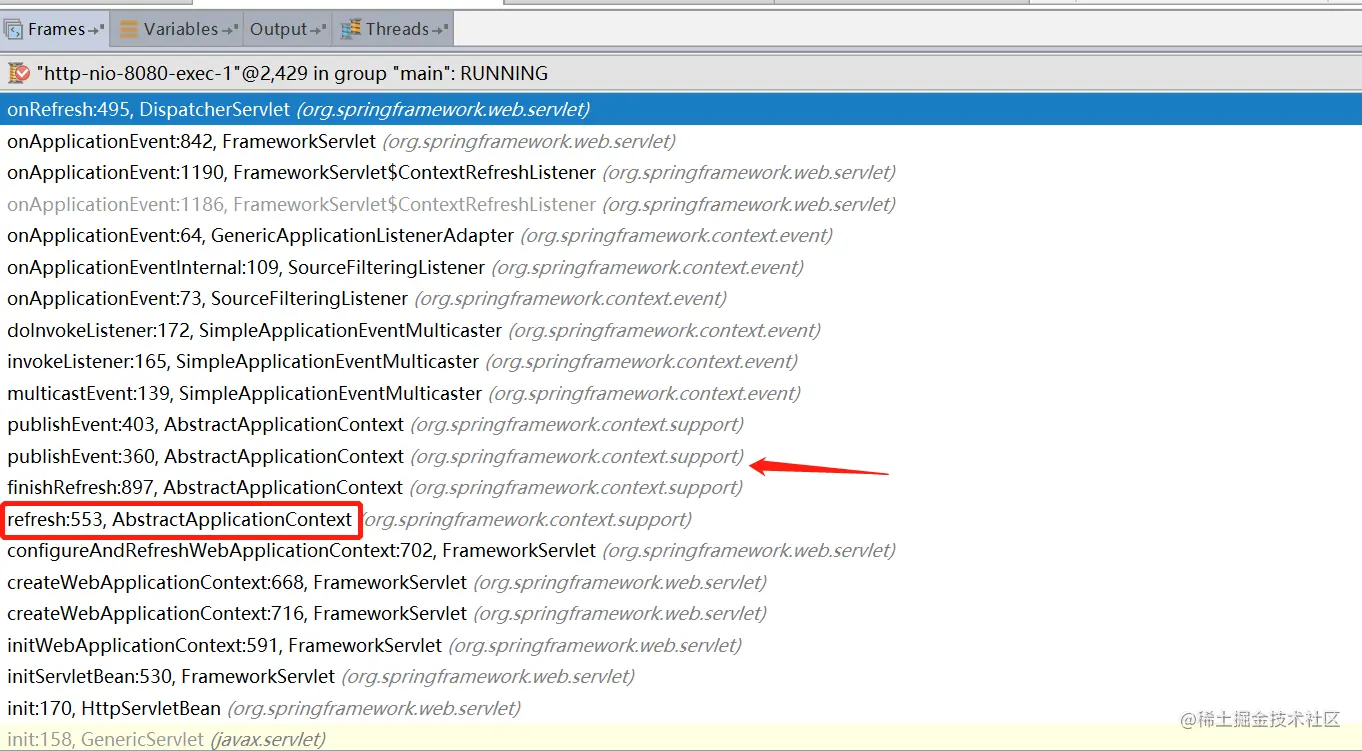This screenshot has width=1362, height=751.
Task: Select frame onApplicationEvent:1190, ContextRefreshListener
Action: click(x=681, y=172)
